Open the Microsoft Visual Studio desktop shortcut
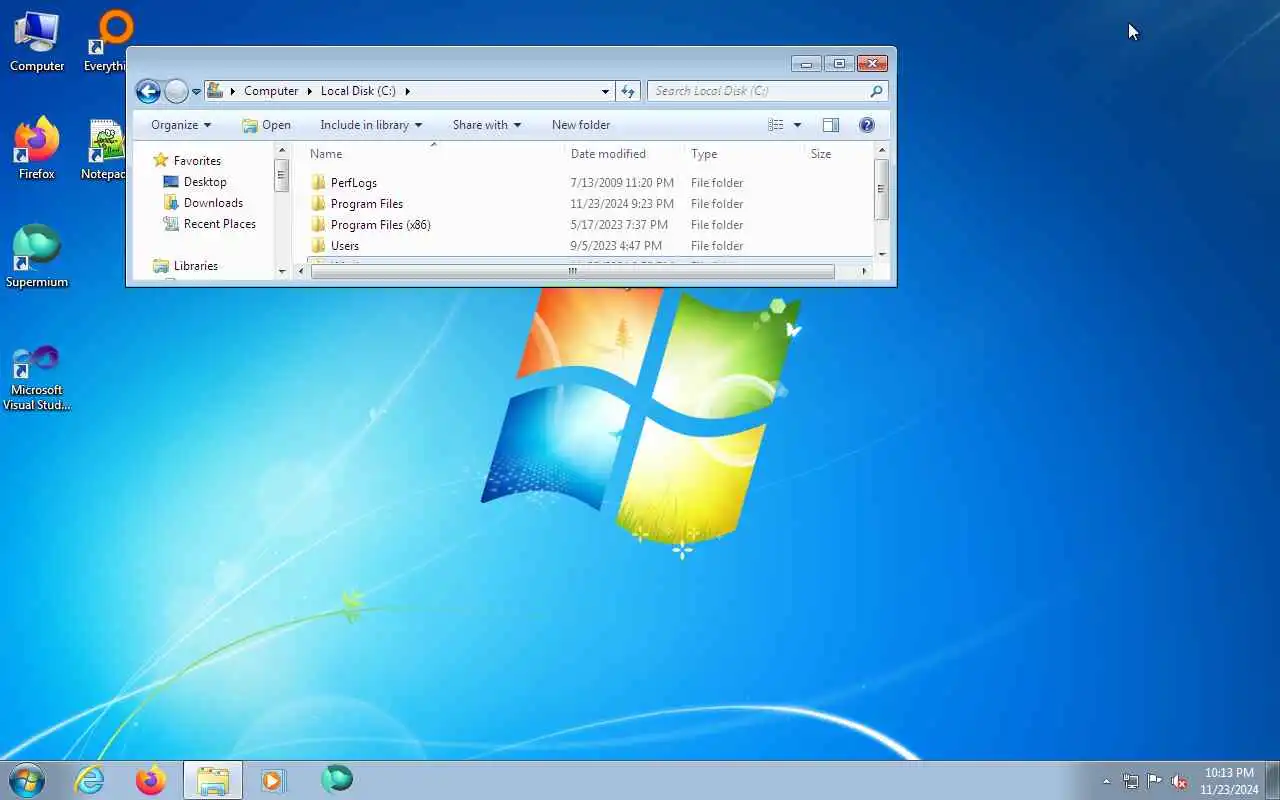This screenshot has height=800, width=1280. (x=37, y=378)
